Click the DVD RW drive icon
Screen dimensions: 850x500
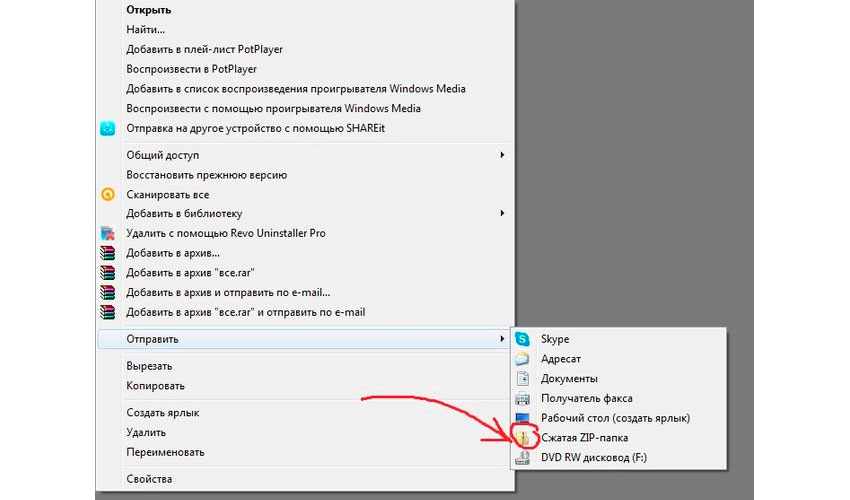(x=521, y=458)
